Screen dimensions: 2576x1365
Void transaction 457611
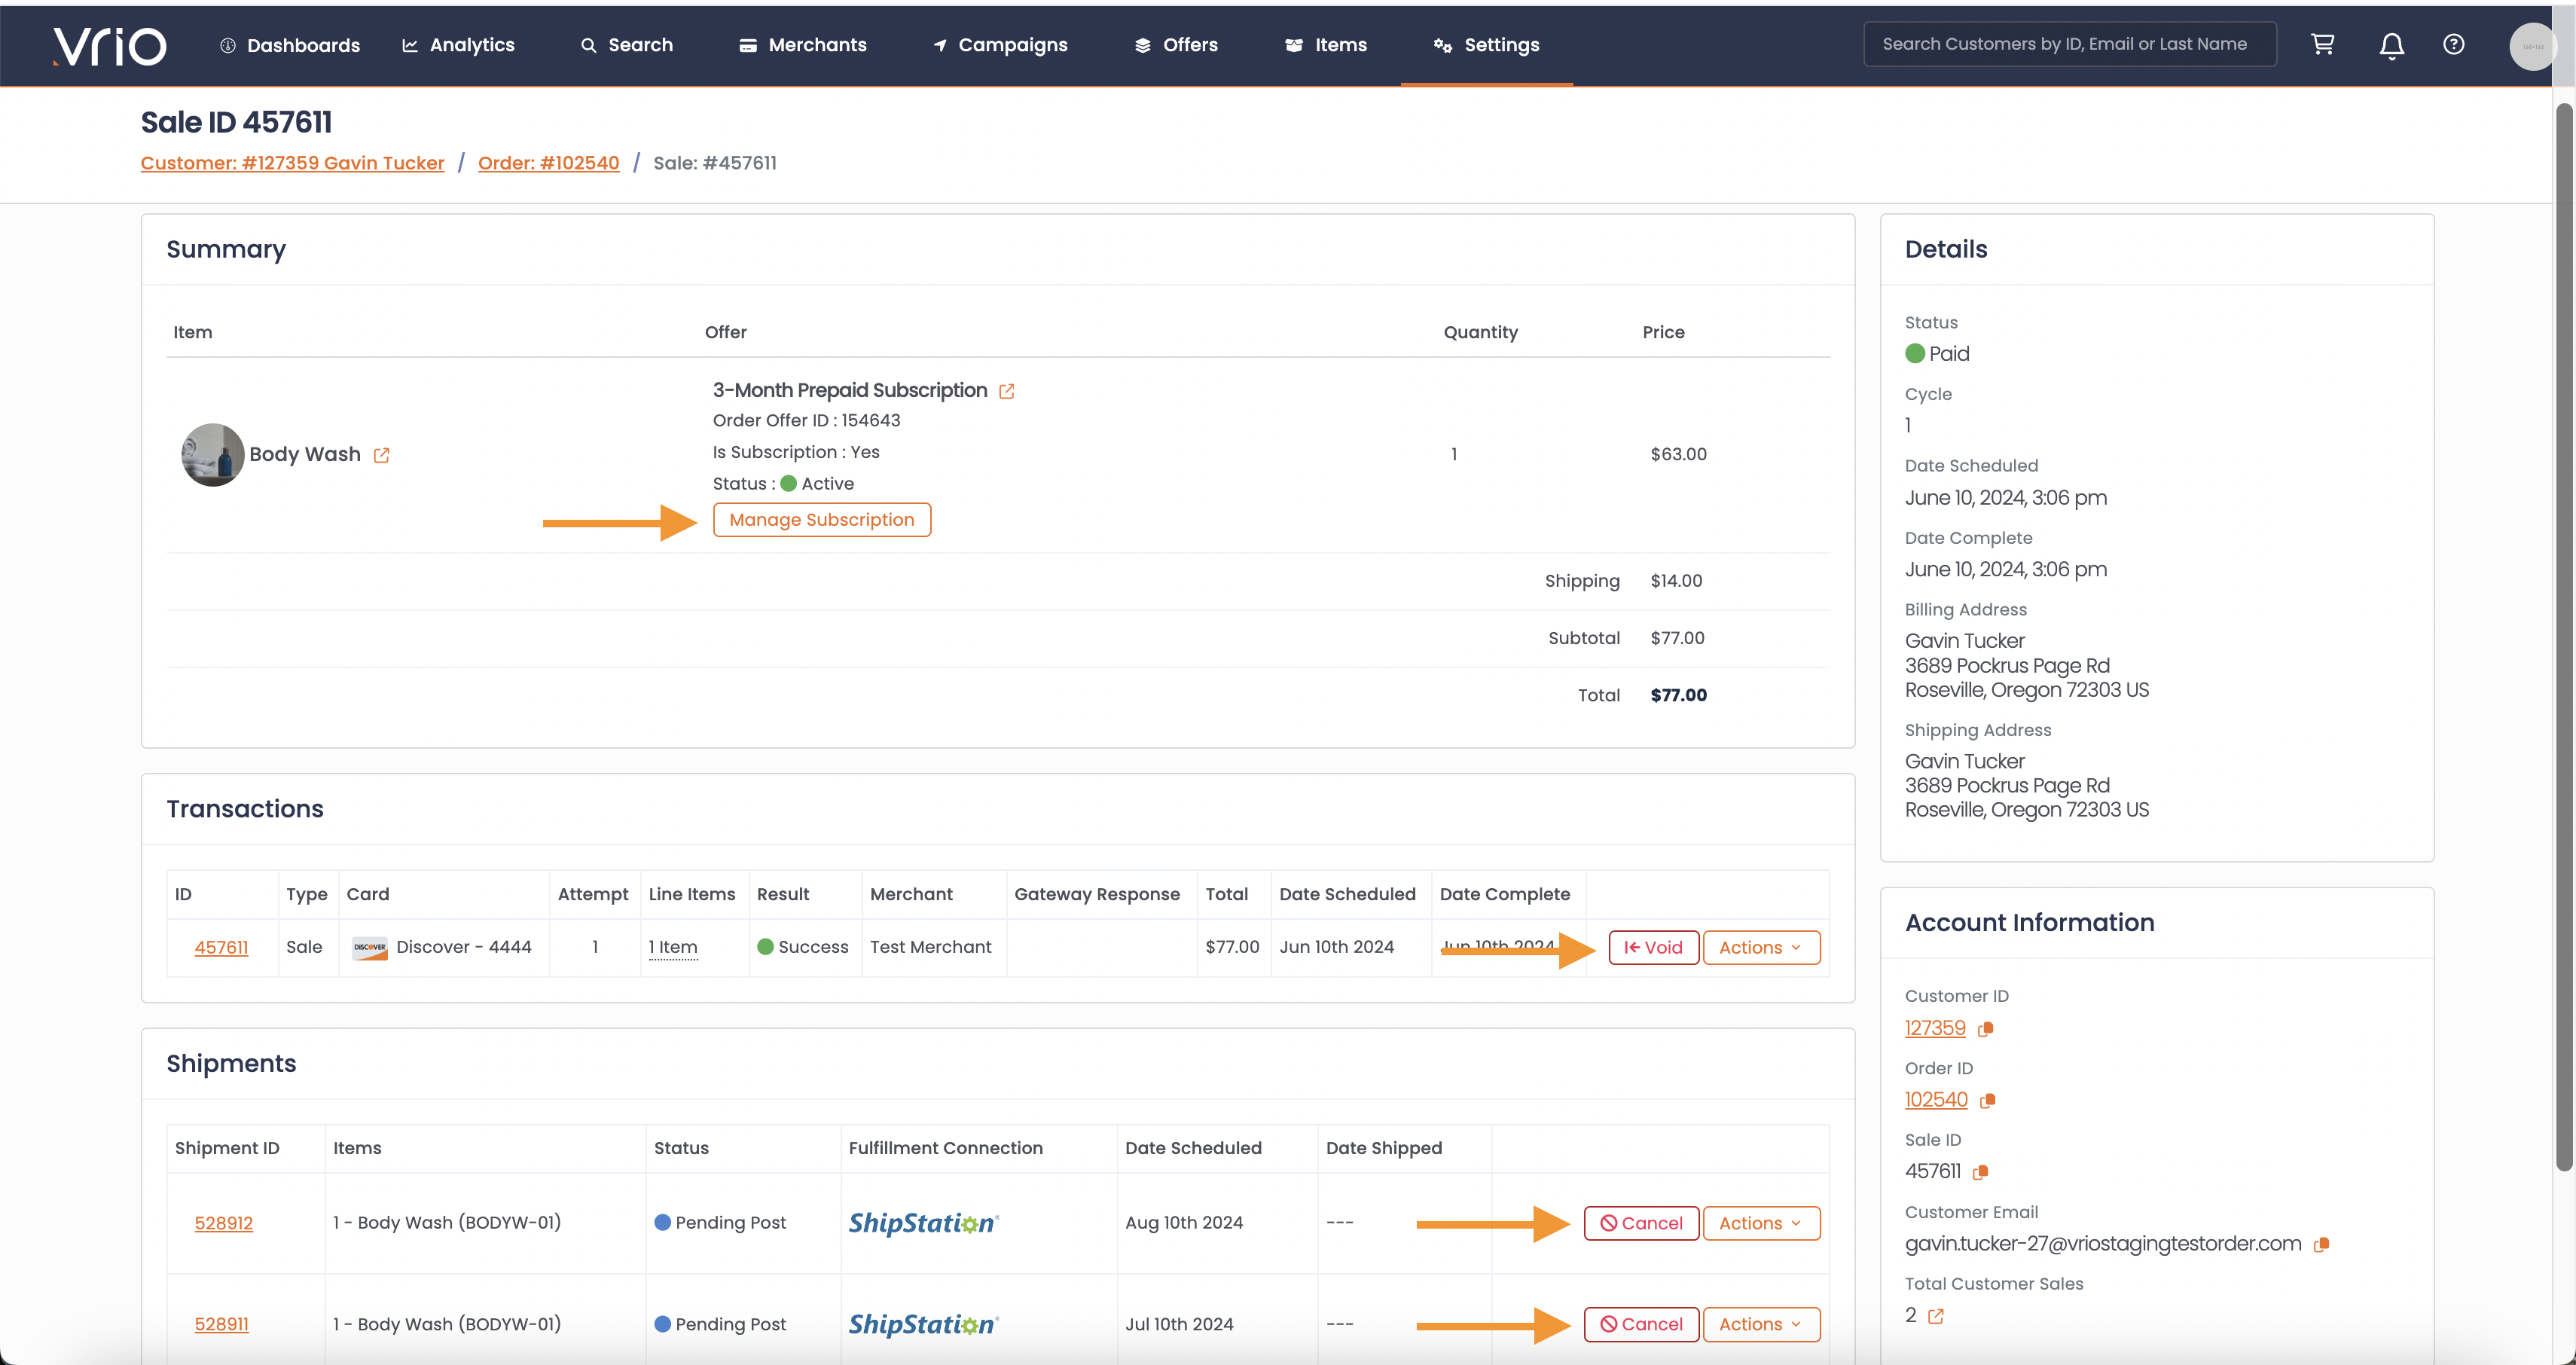1653,947
